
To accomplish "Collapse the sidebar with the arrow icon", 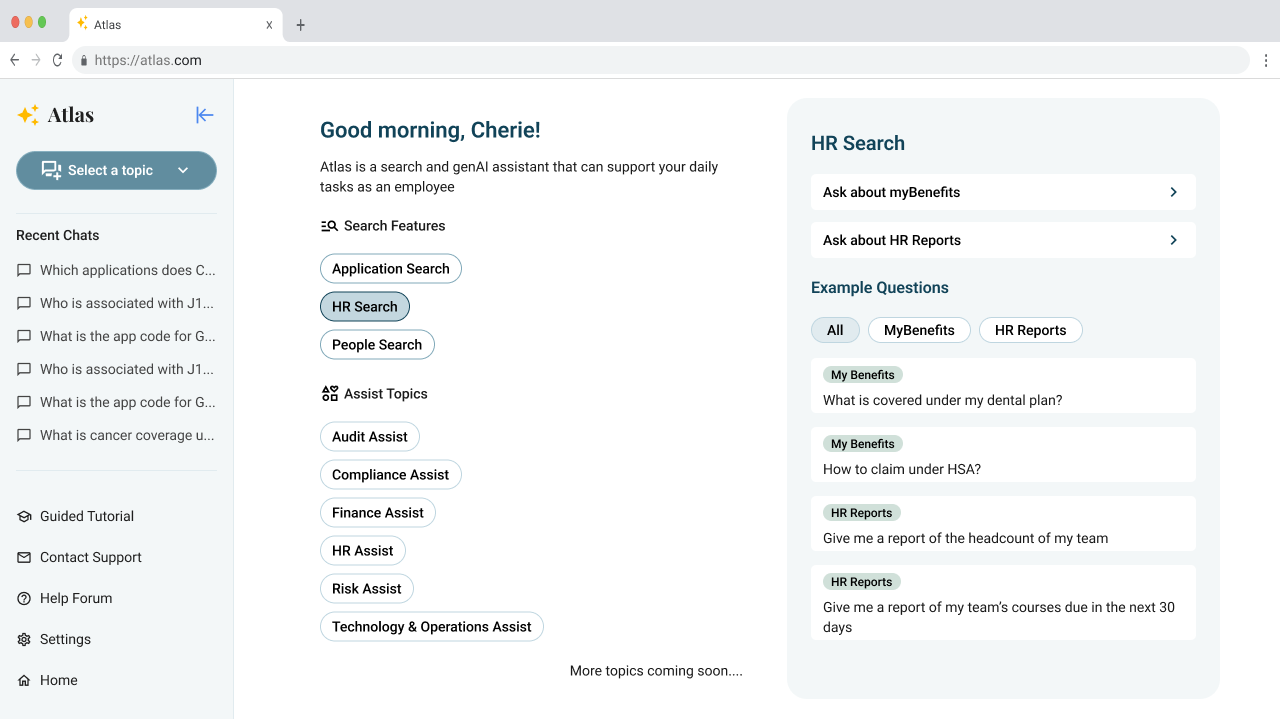I will point(205,115).
